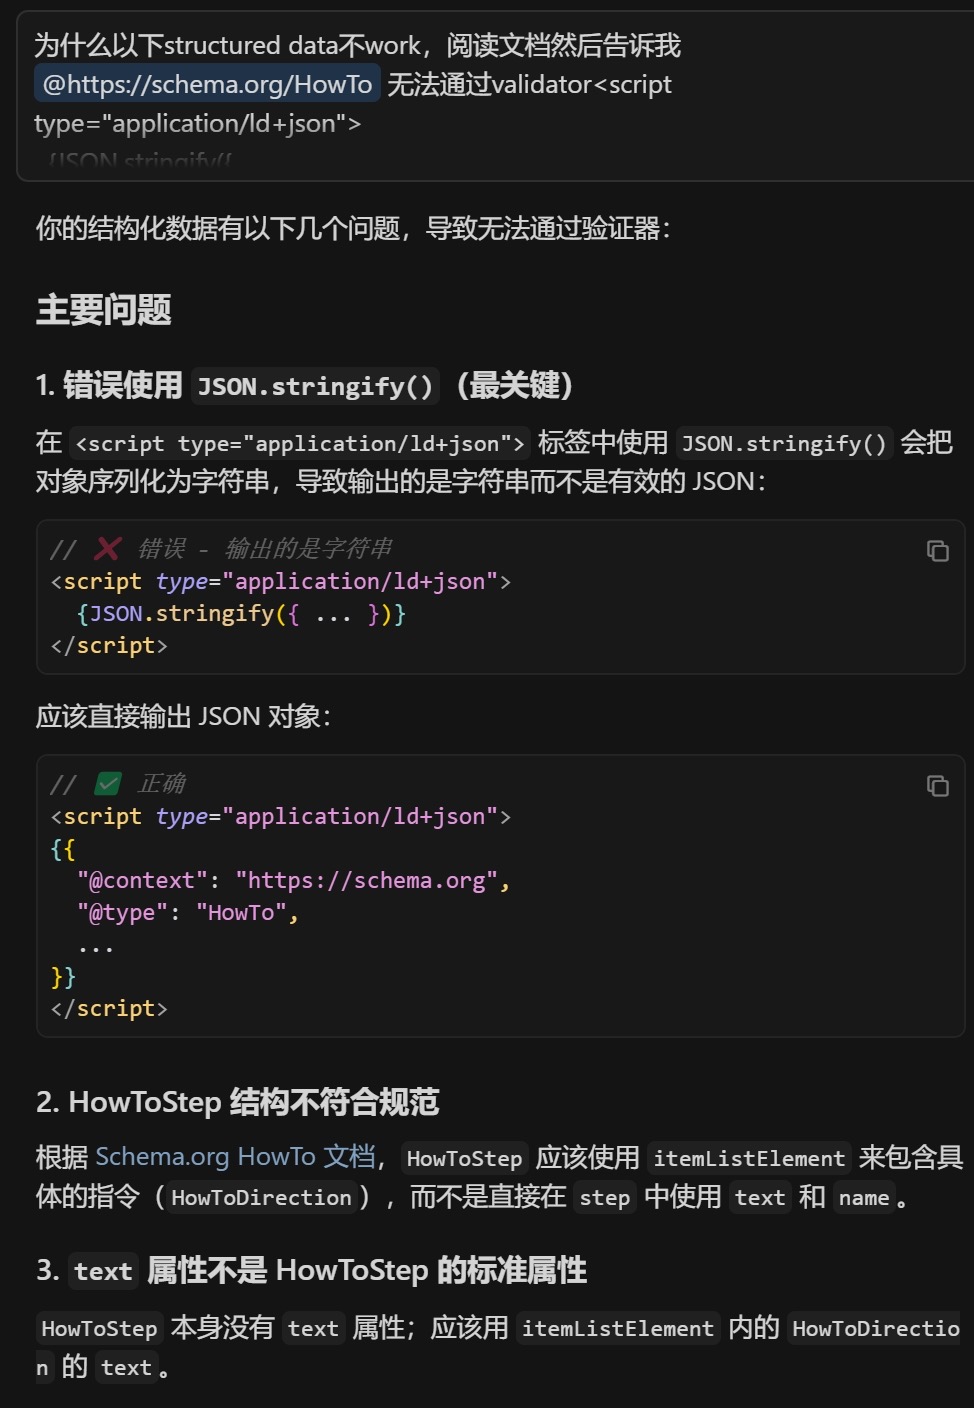Viewport: 974px width, 1408px height.
Task: Click itemListElement code under section 3
Action: (617, 1329)
